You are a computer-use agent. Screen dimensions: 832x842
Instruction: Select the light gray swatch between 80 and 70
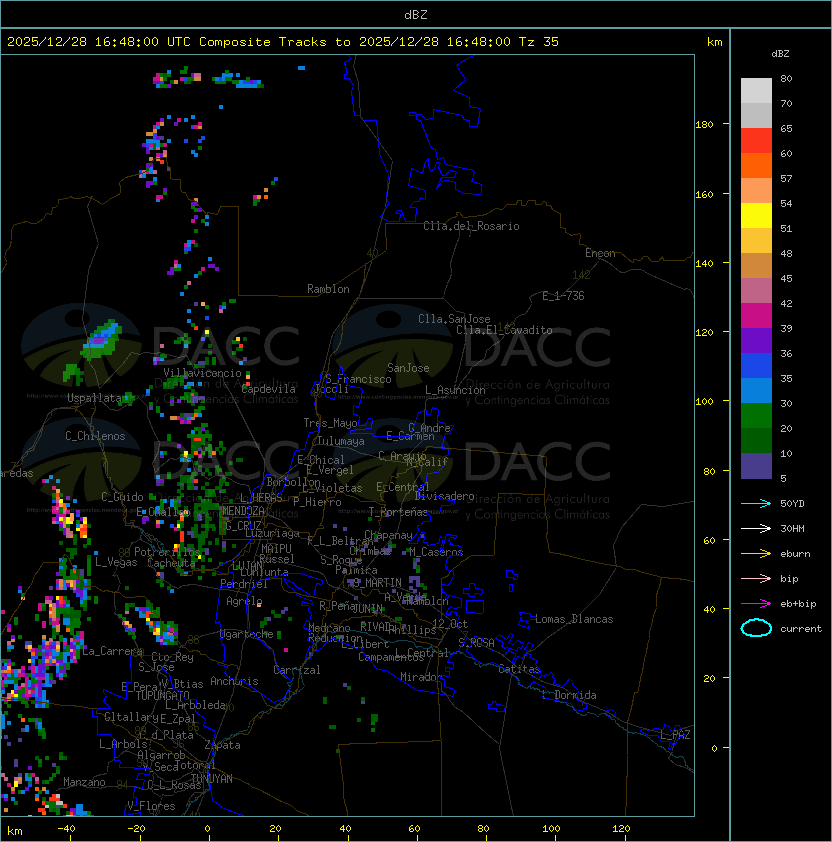[x=756, y=91]
